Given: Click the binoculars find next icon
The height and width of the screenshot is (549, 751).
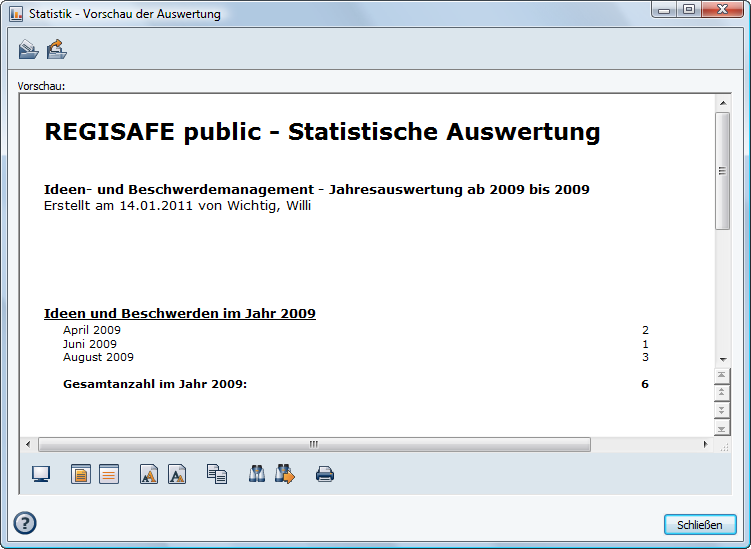Looking at the screenshot, I should (285, 474).
